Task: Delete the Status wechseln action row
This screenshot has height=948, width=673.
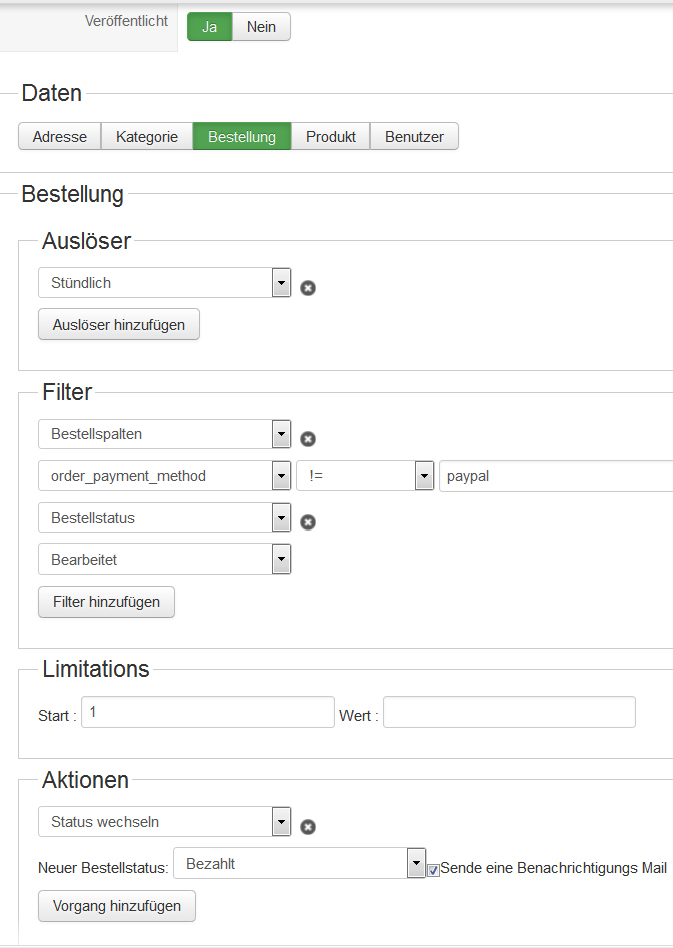Action: coord(308,827)
